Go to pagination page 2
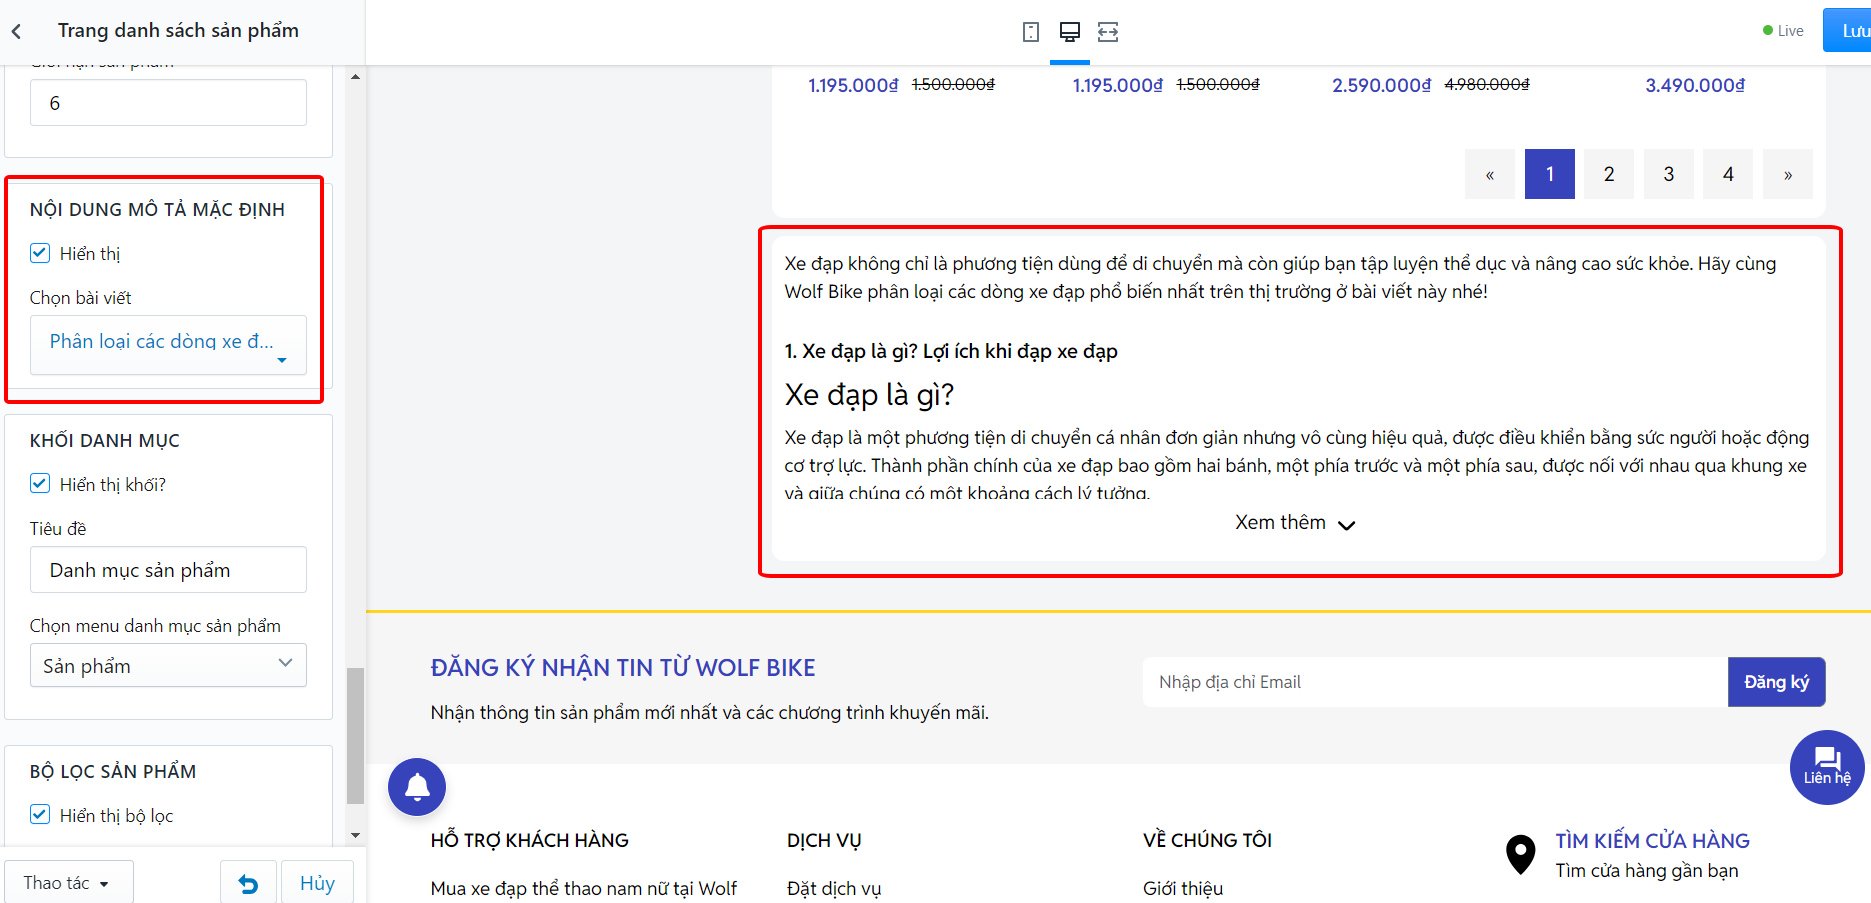Image resolution: width=1871 pixels, height=903 pixels. coord(1609,174)
